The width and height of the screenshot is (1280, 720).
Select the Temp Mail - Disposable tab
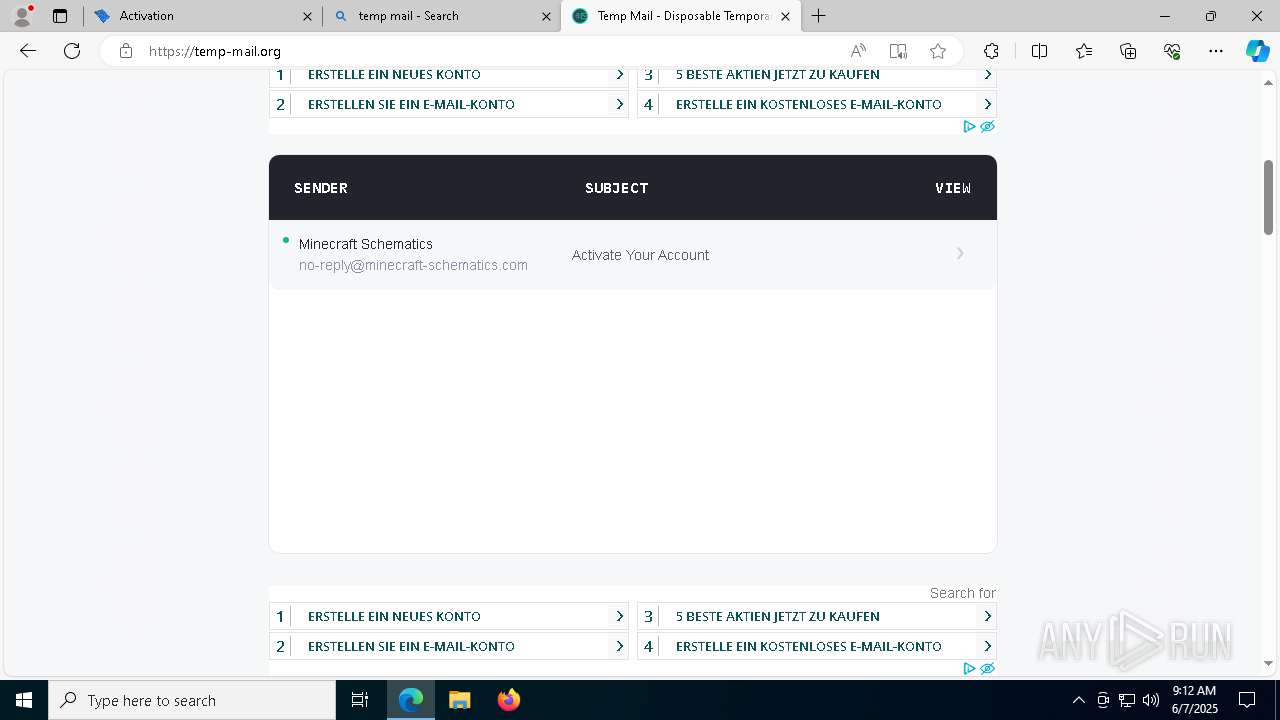(680, 16)
